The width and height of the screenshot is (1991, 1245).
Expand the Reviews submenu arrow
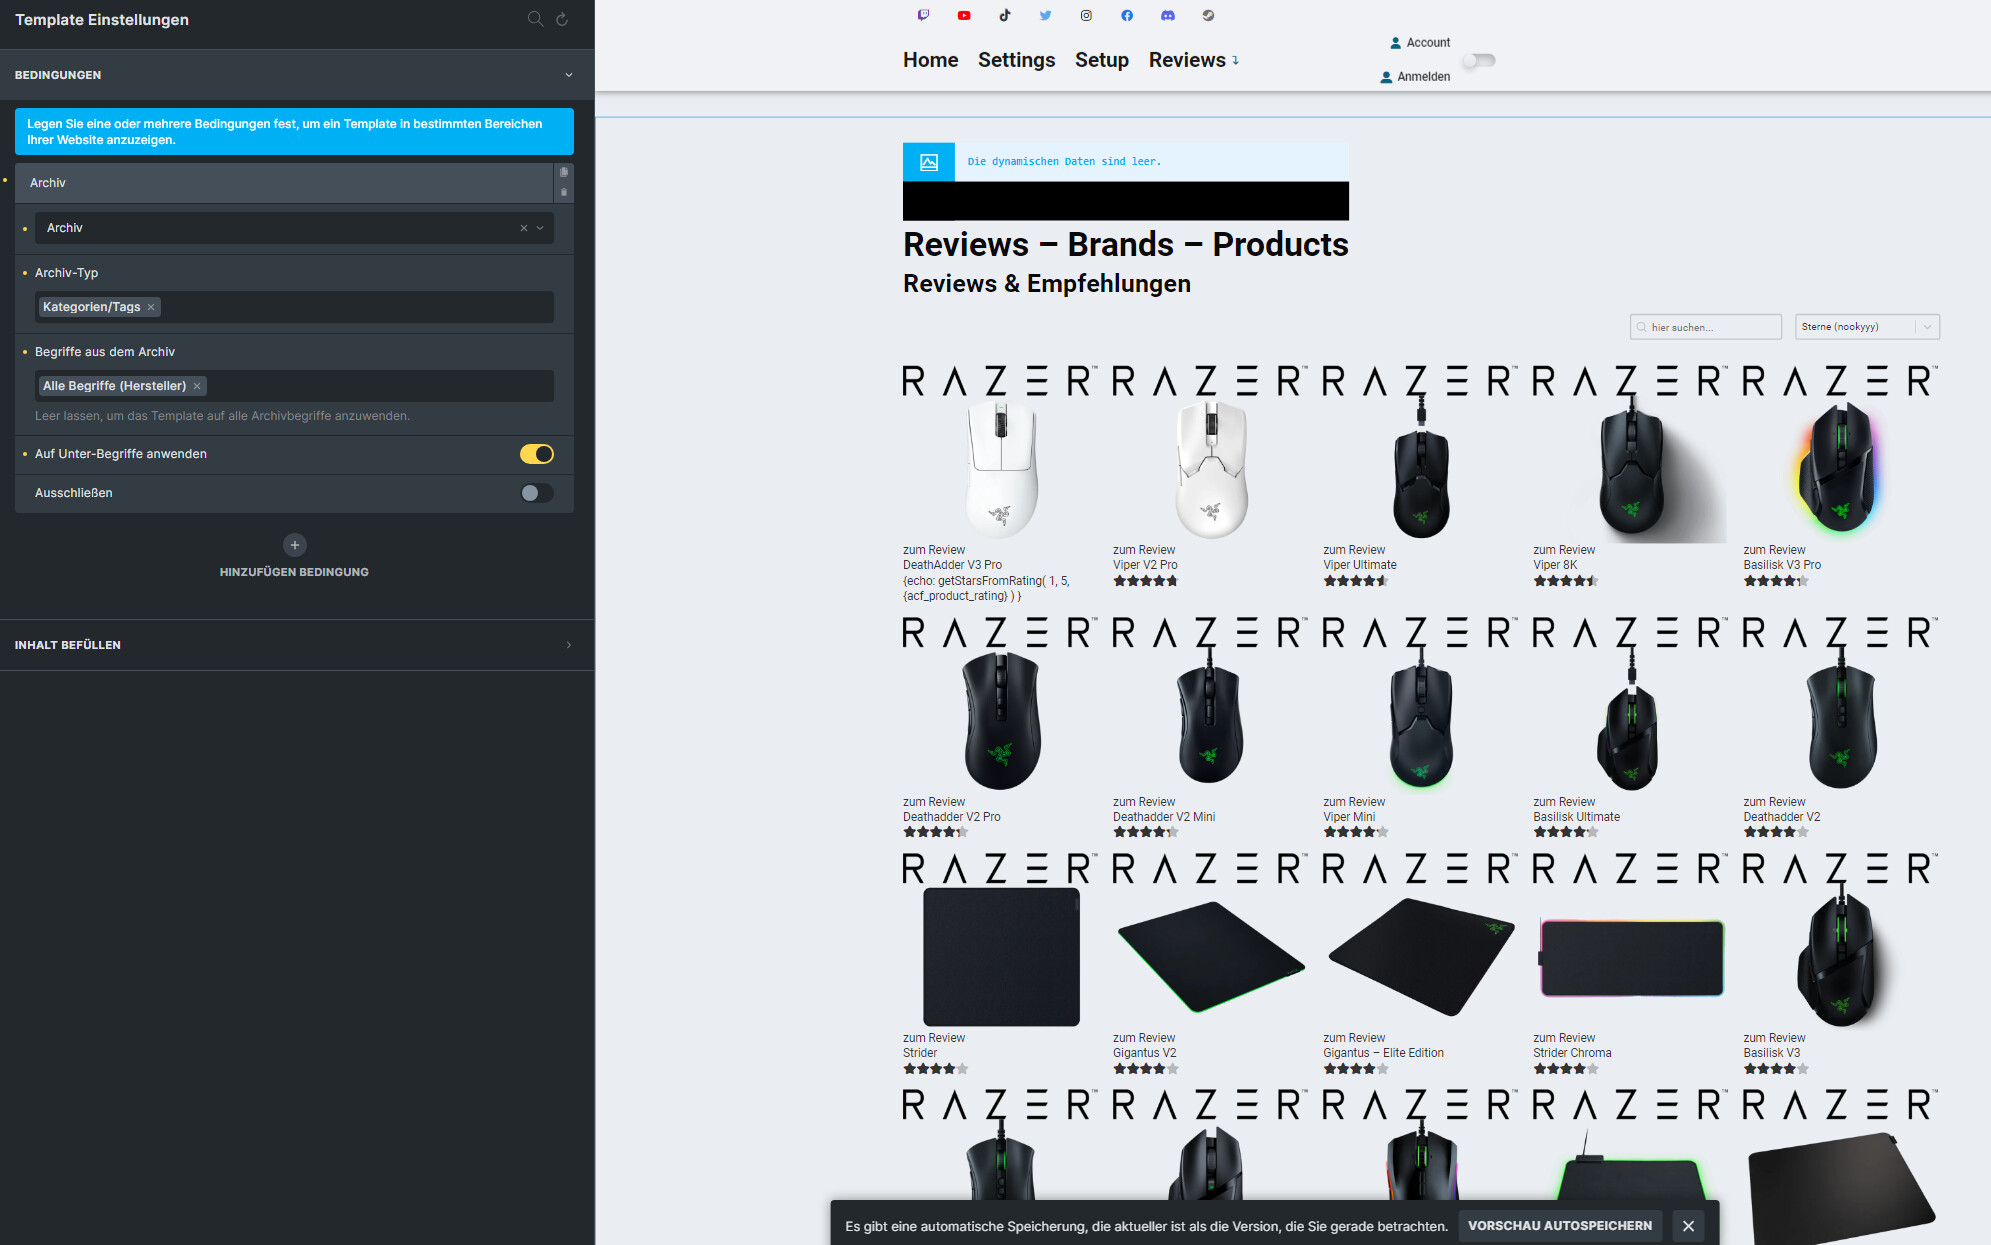click(x=1236, y=61)
